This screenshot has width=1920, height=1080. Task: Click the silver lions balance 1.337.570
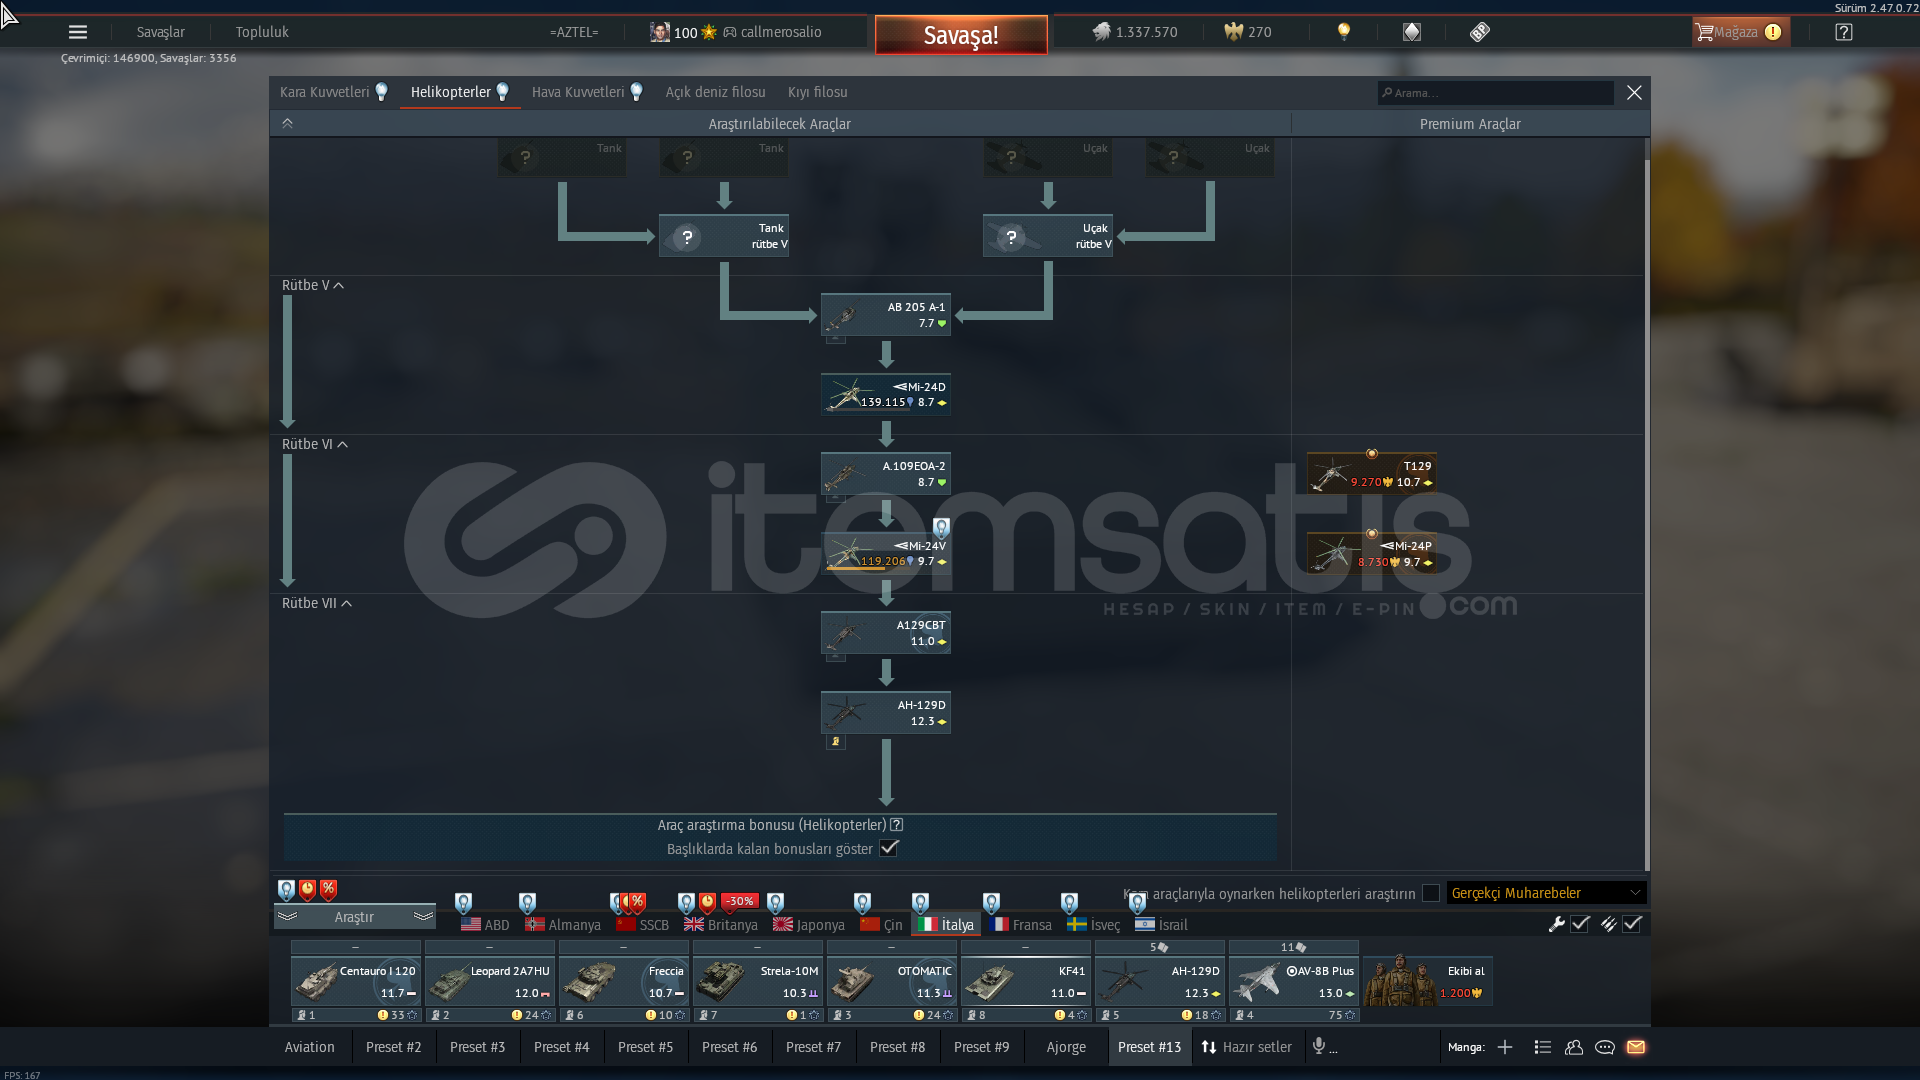click(x=1134, y=32)
